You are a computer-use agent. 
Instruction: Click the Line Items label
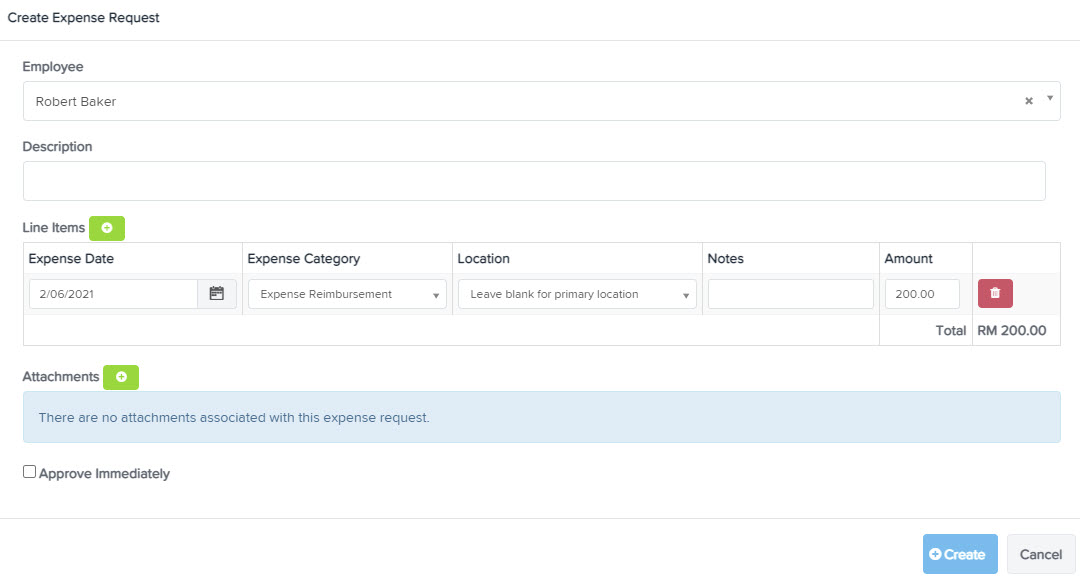pyautogui.click(x=54, y=227)
